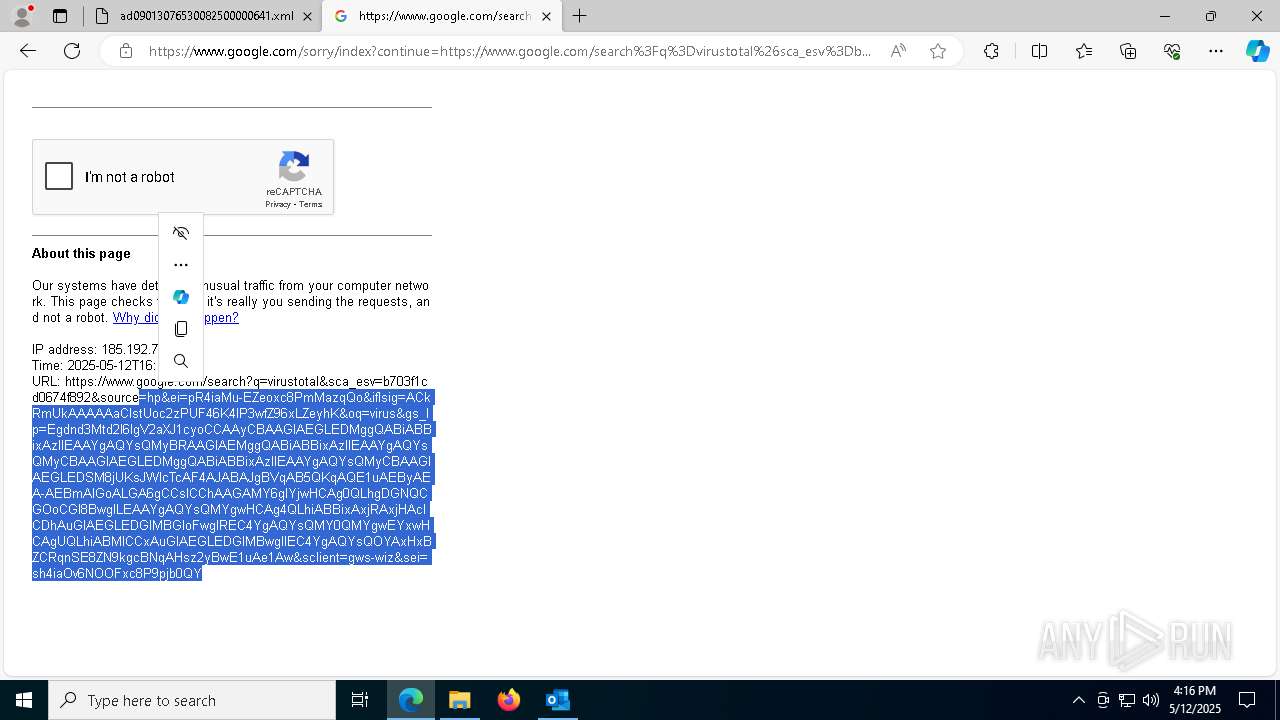Open the notification center
Image resolution: width=1280 pixels, height=720 pixels.
coord(1247,700)
